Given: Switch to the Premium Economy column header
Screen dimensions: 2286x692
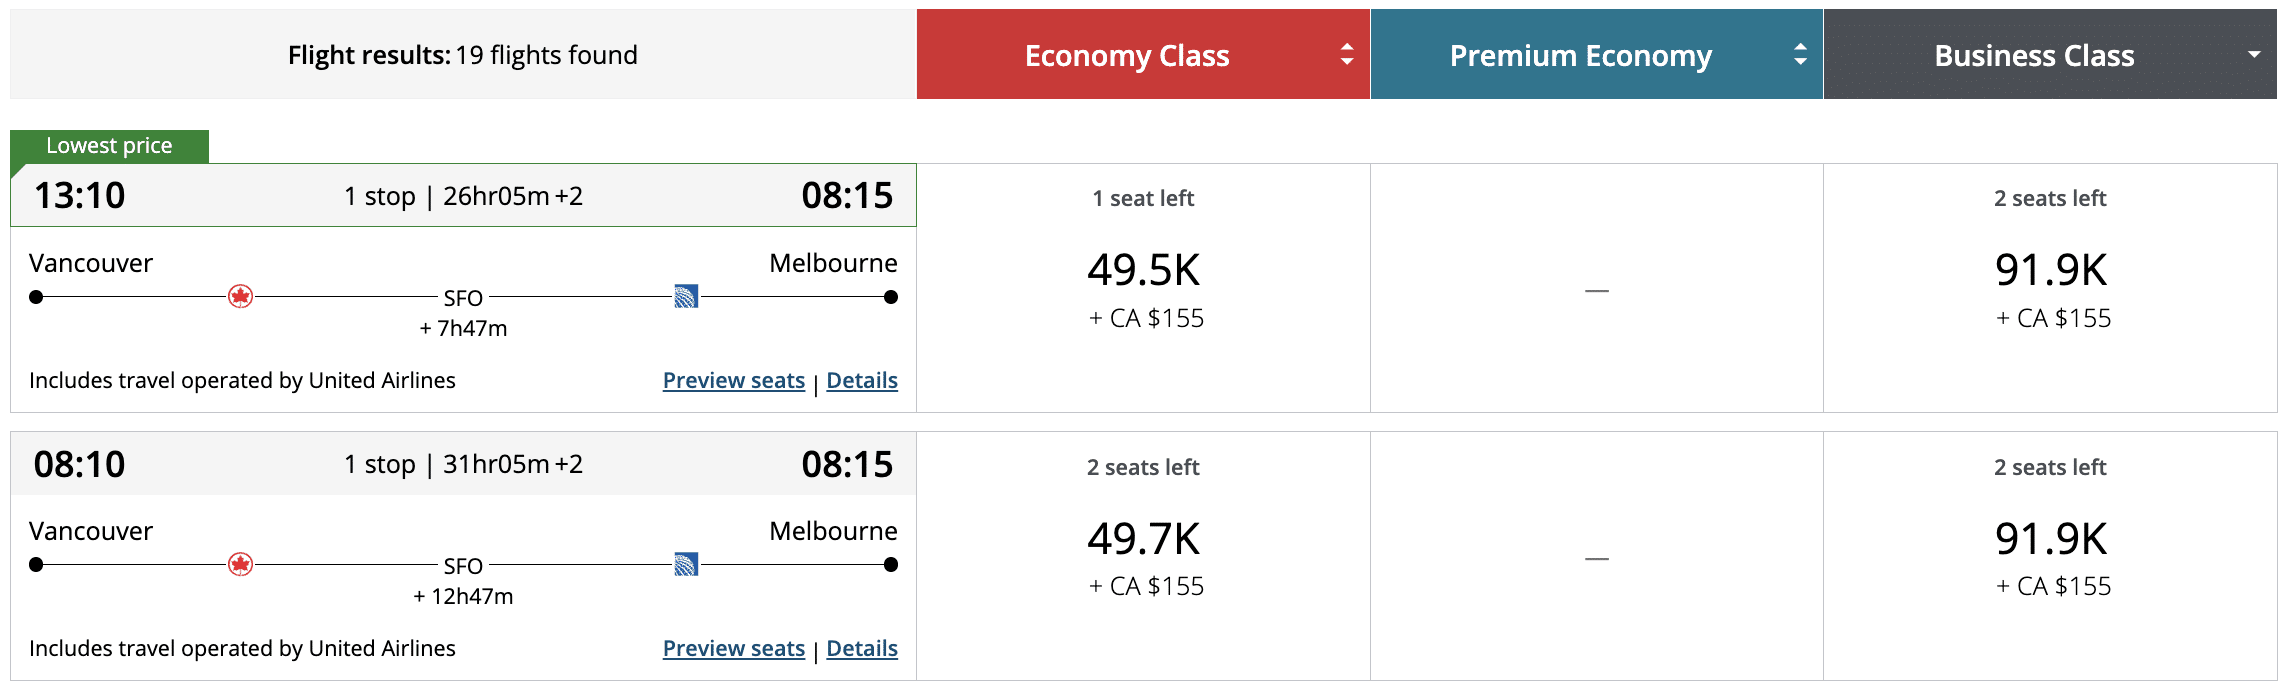Looking at the screenshot, I should pos(1580,55).
